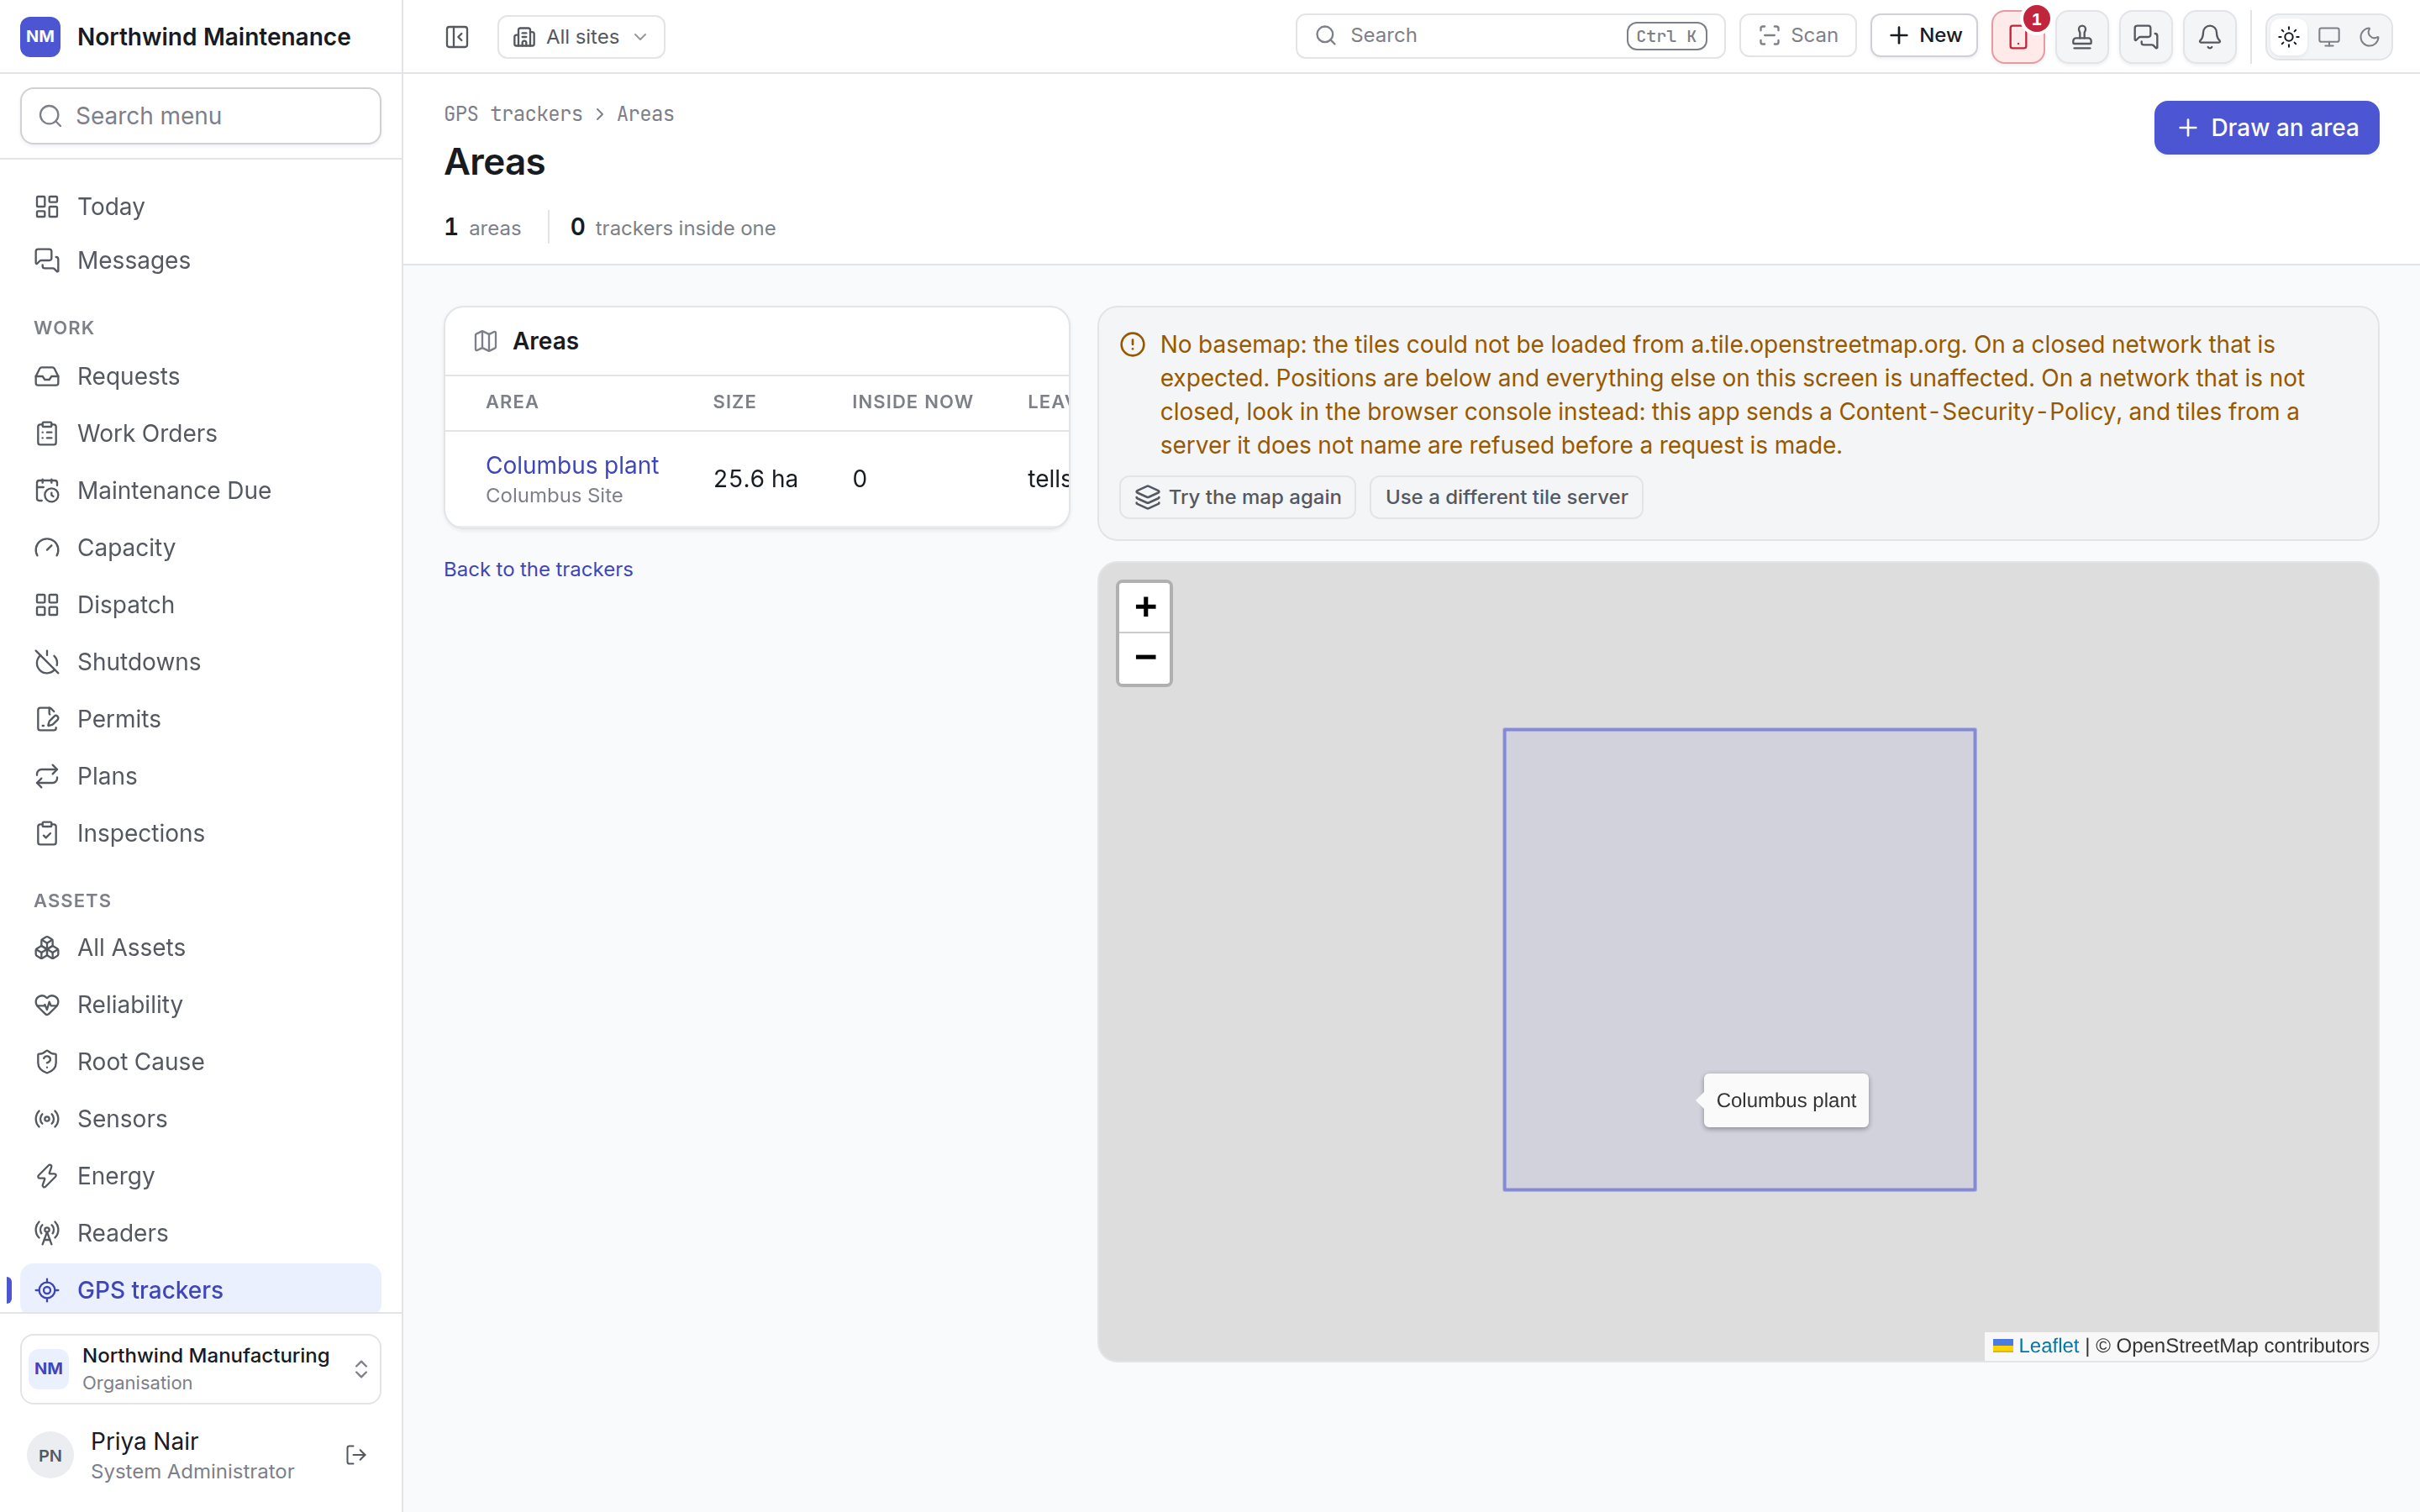Zoom in on the map
This screenshot has width=2420, height=1512.
[1145, 607]
